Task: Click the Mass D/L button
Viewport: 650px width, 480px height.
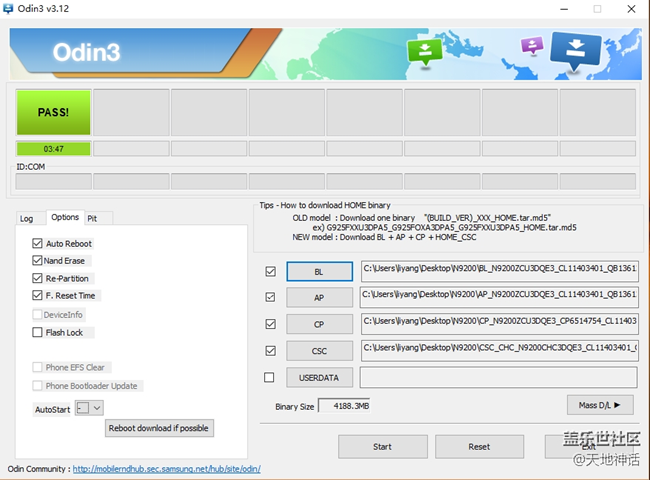Action: [600, 405]
